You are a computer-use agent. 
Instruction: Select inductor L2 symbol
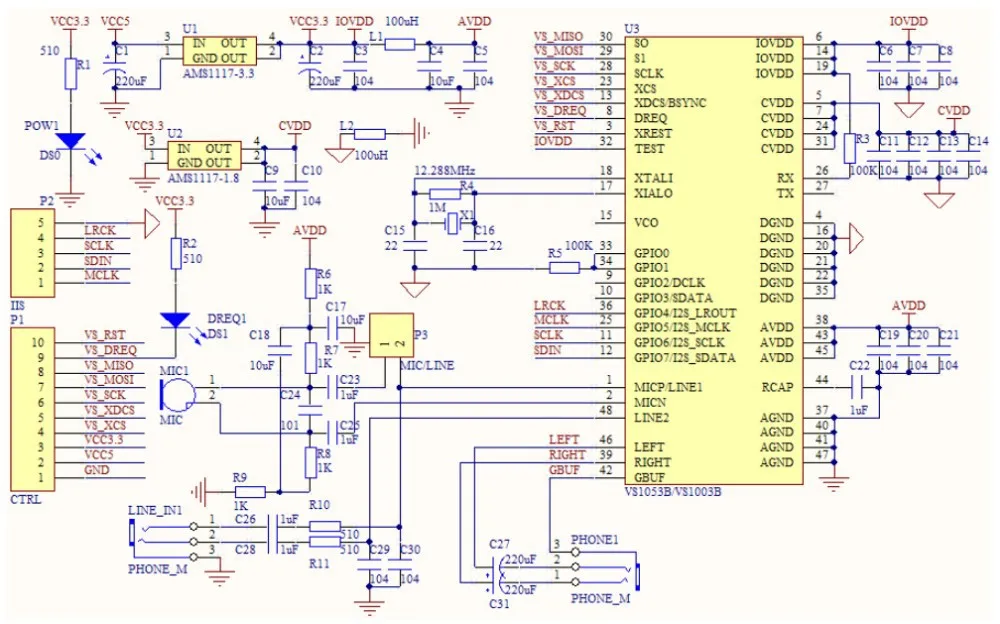coord(370,134)
